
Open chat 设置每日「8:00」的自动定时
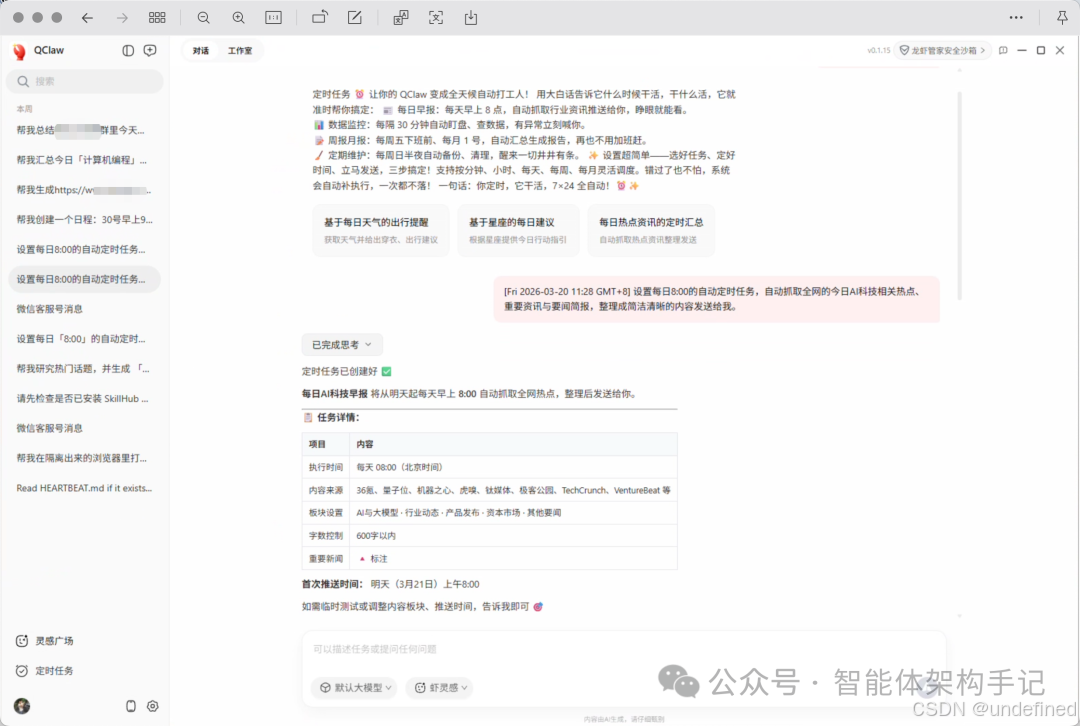click(x=84, y=339)
